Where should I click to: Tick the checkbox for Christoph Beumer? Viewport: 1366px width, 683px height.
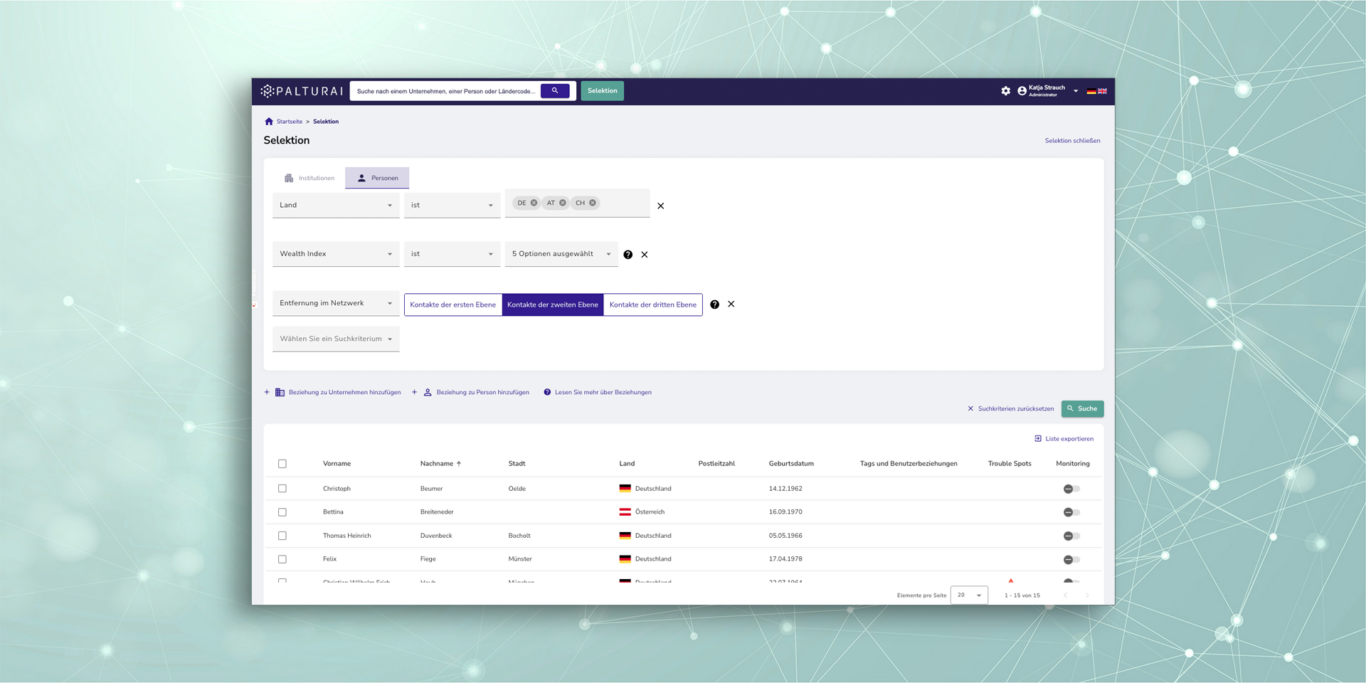coord(282,489)
